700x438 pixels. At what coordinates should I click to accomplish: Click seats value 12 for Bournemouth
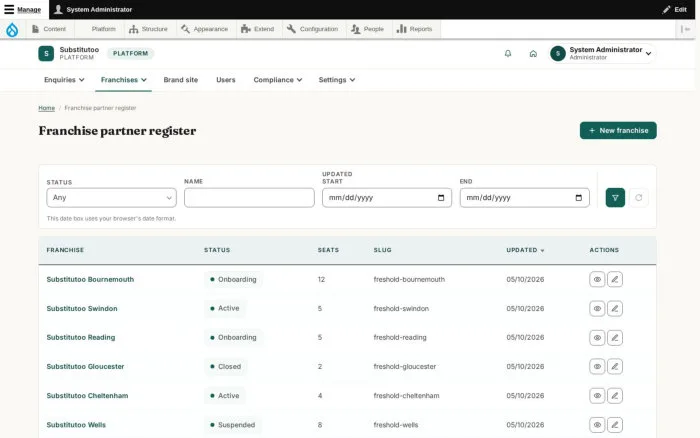click(x=321, y=279)
